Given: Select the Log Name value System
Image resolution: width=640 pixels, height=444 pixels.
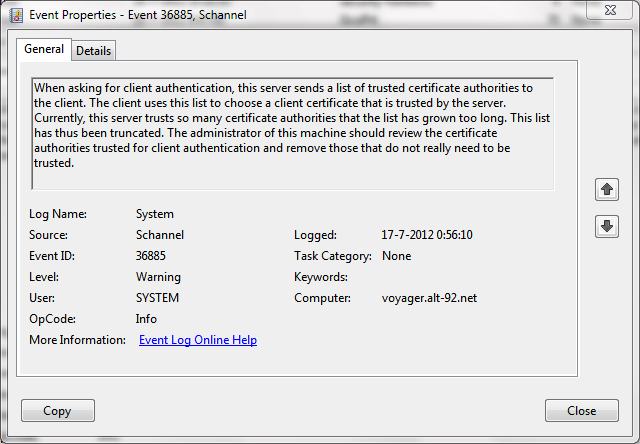Looking at the screenshot, I should [x=155, y=214].
